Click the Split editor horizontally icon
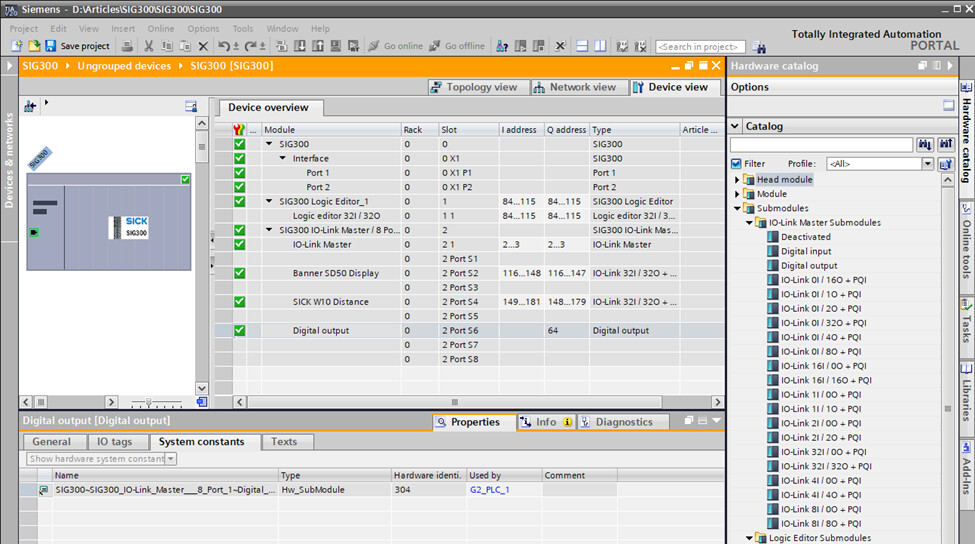This screenshot has height=544, width=975. click(582, 46)
